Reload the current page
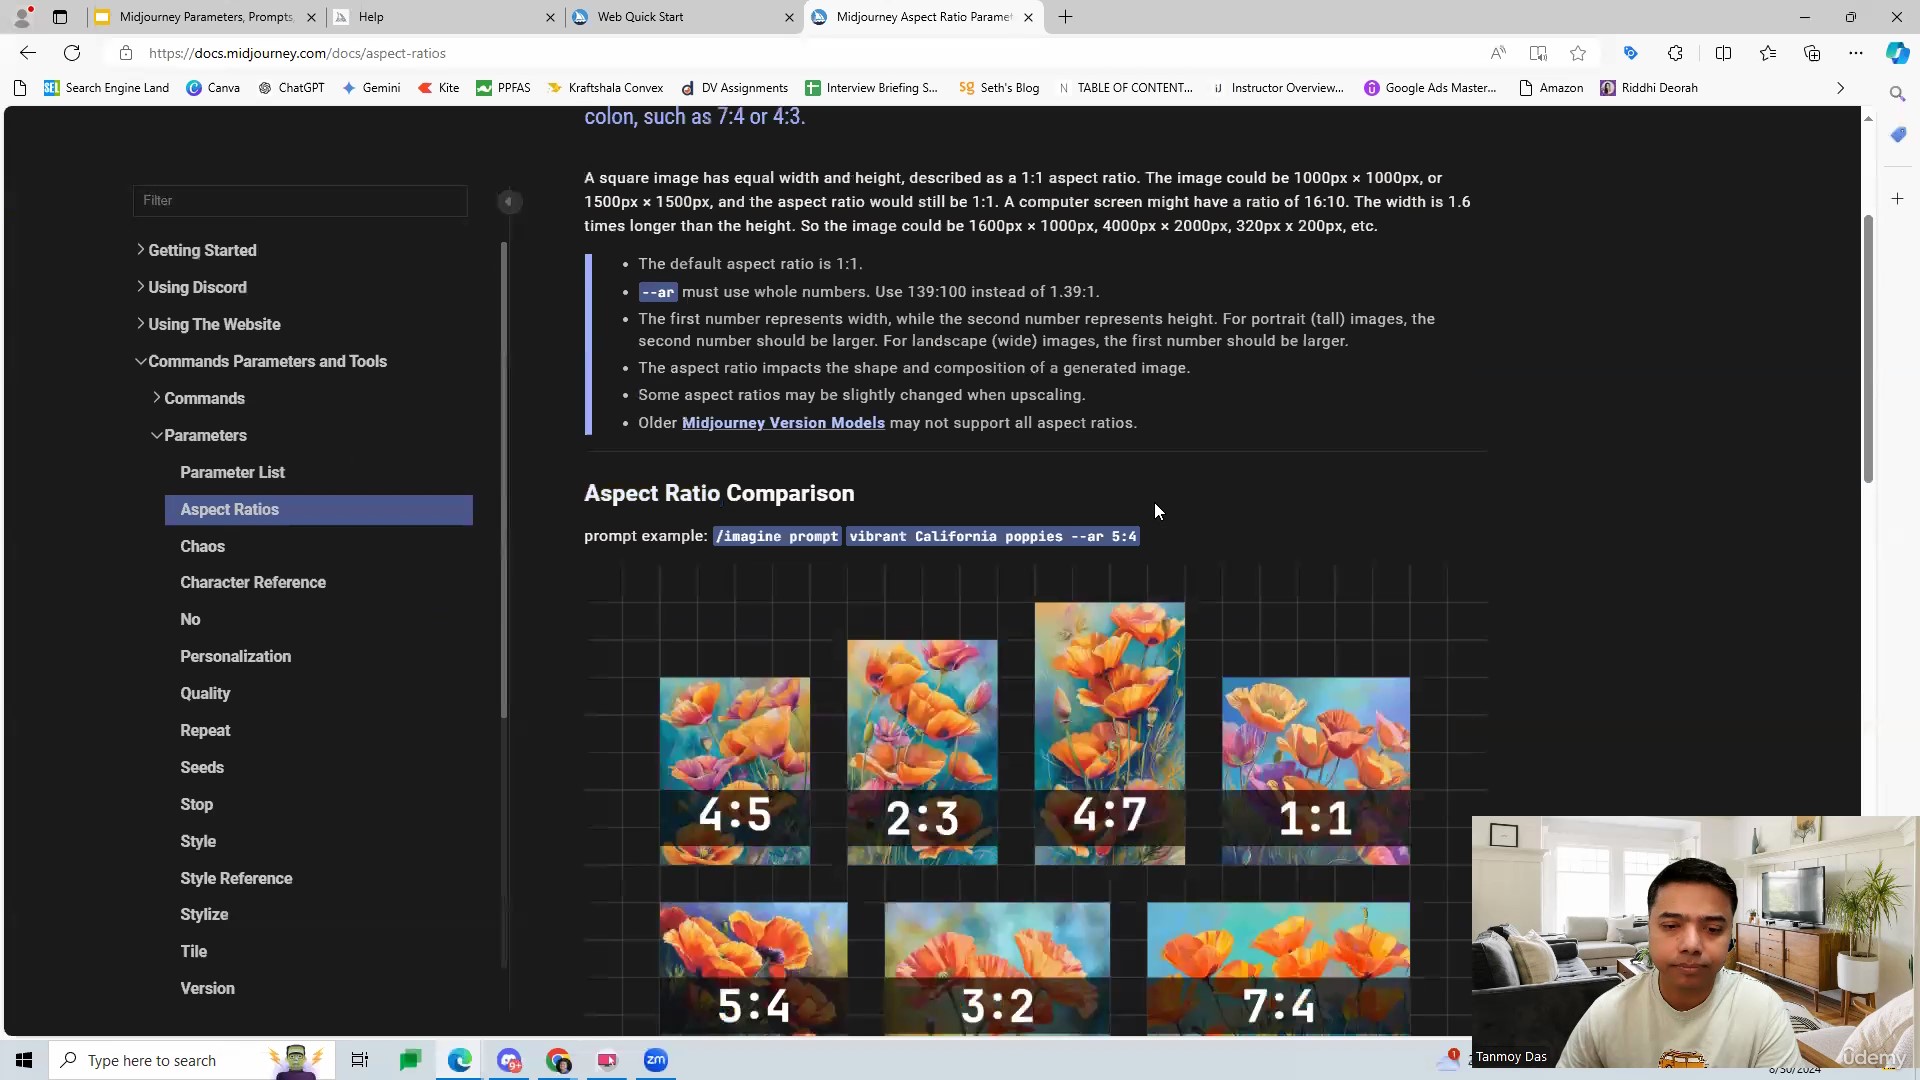1920x1080 pixels. click(72, 53)
